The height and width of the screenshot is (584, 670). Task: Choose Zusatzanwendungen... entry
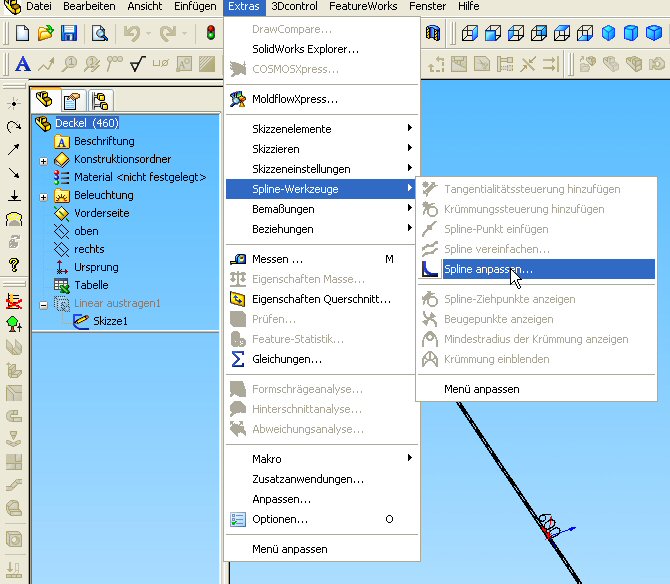[308, 479]
